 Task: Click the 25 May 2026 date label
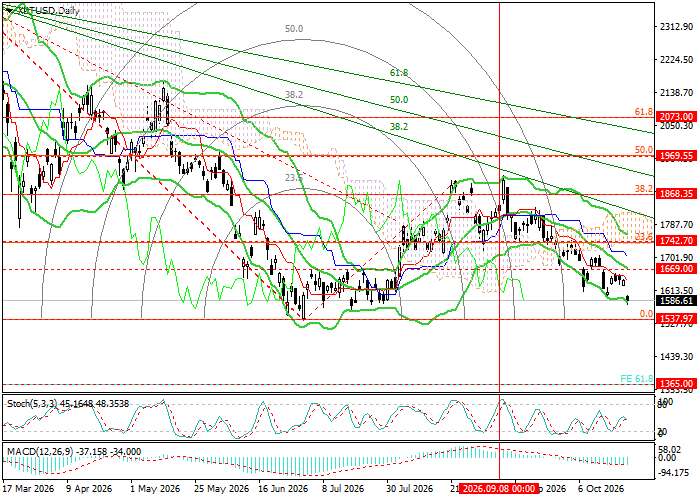[222, 489]
